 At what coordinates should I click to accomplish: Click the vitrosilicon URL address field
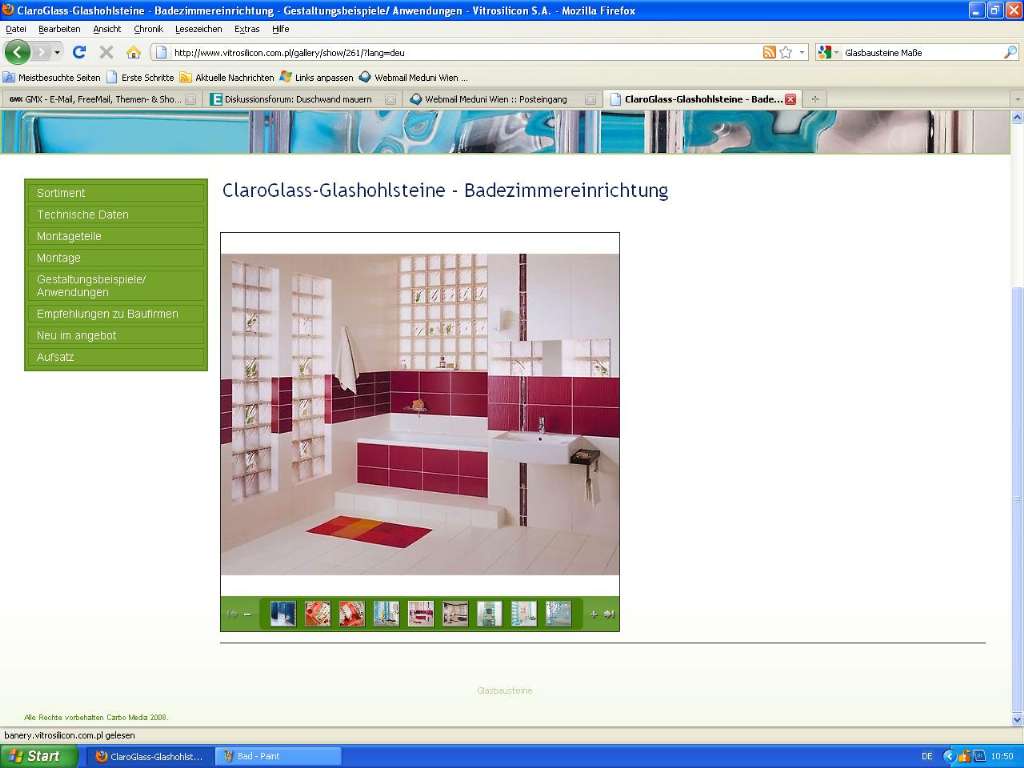[457, 53]
